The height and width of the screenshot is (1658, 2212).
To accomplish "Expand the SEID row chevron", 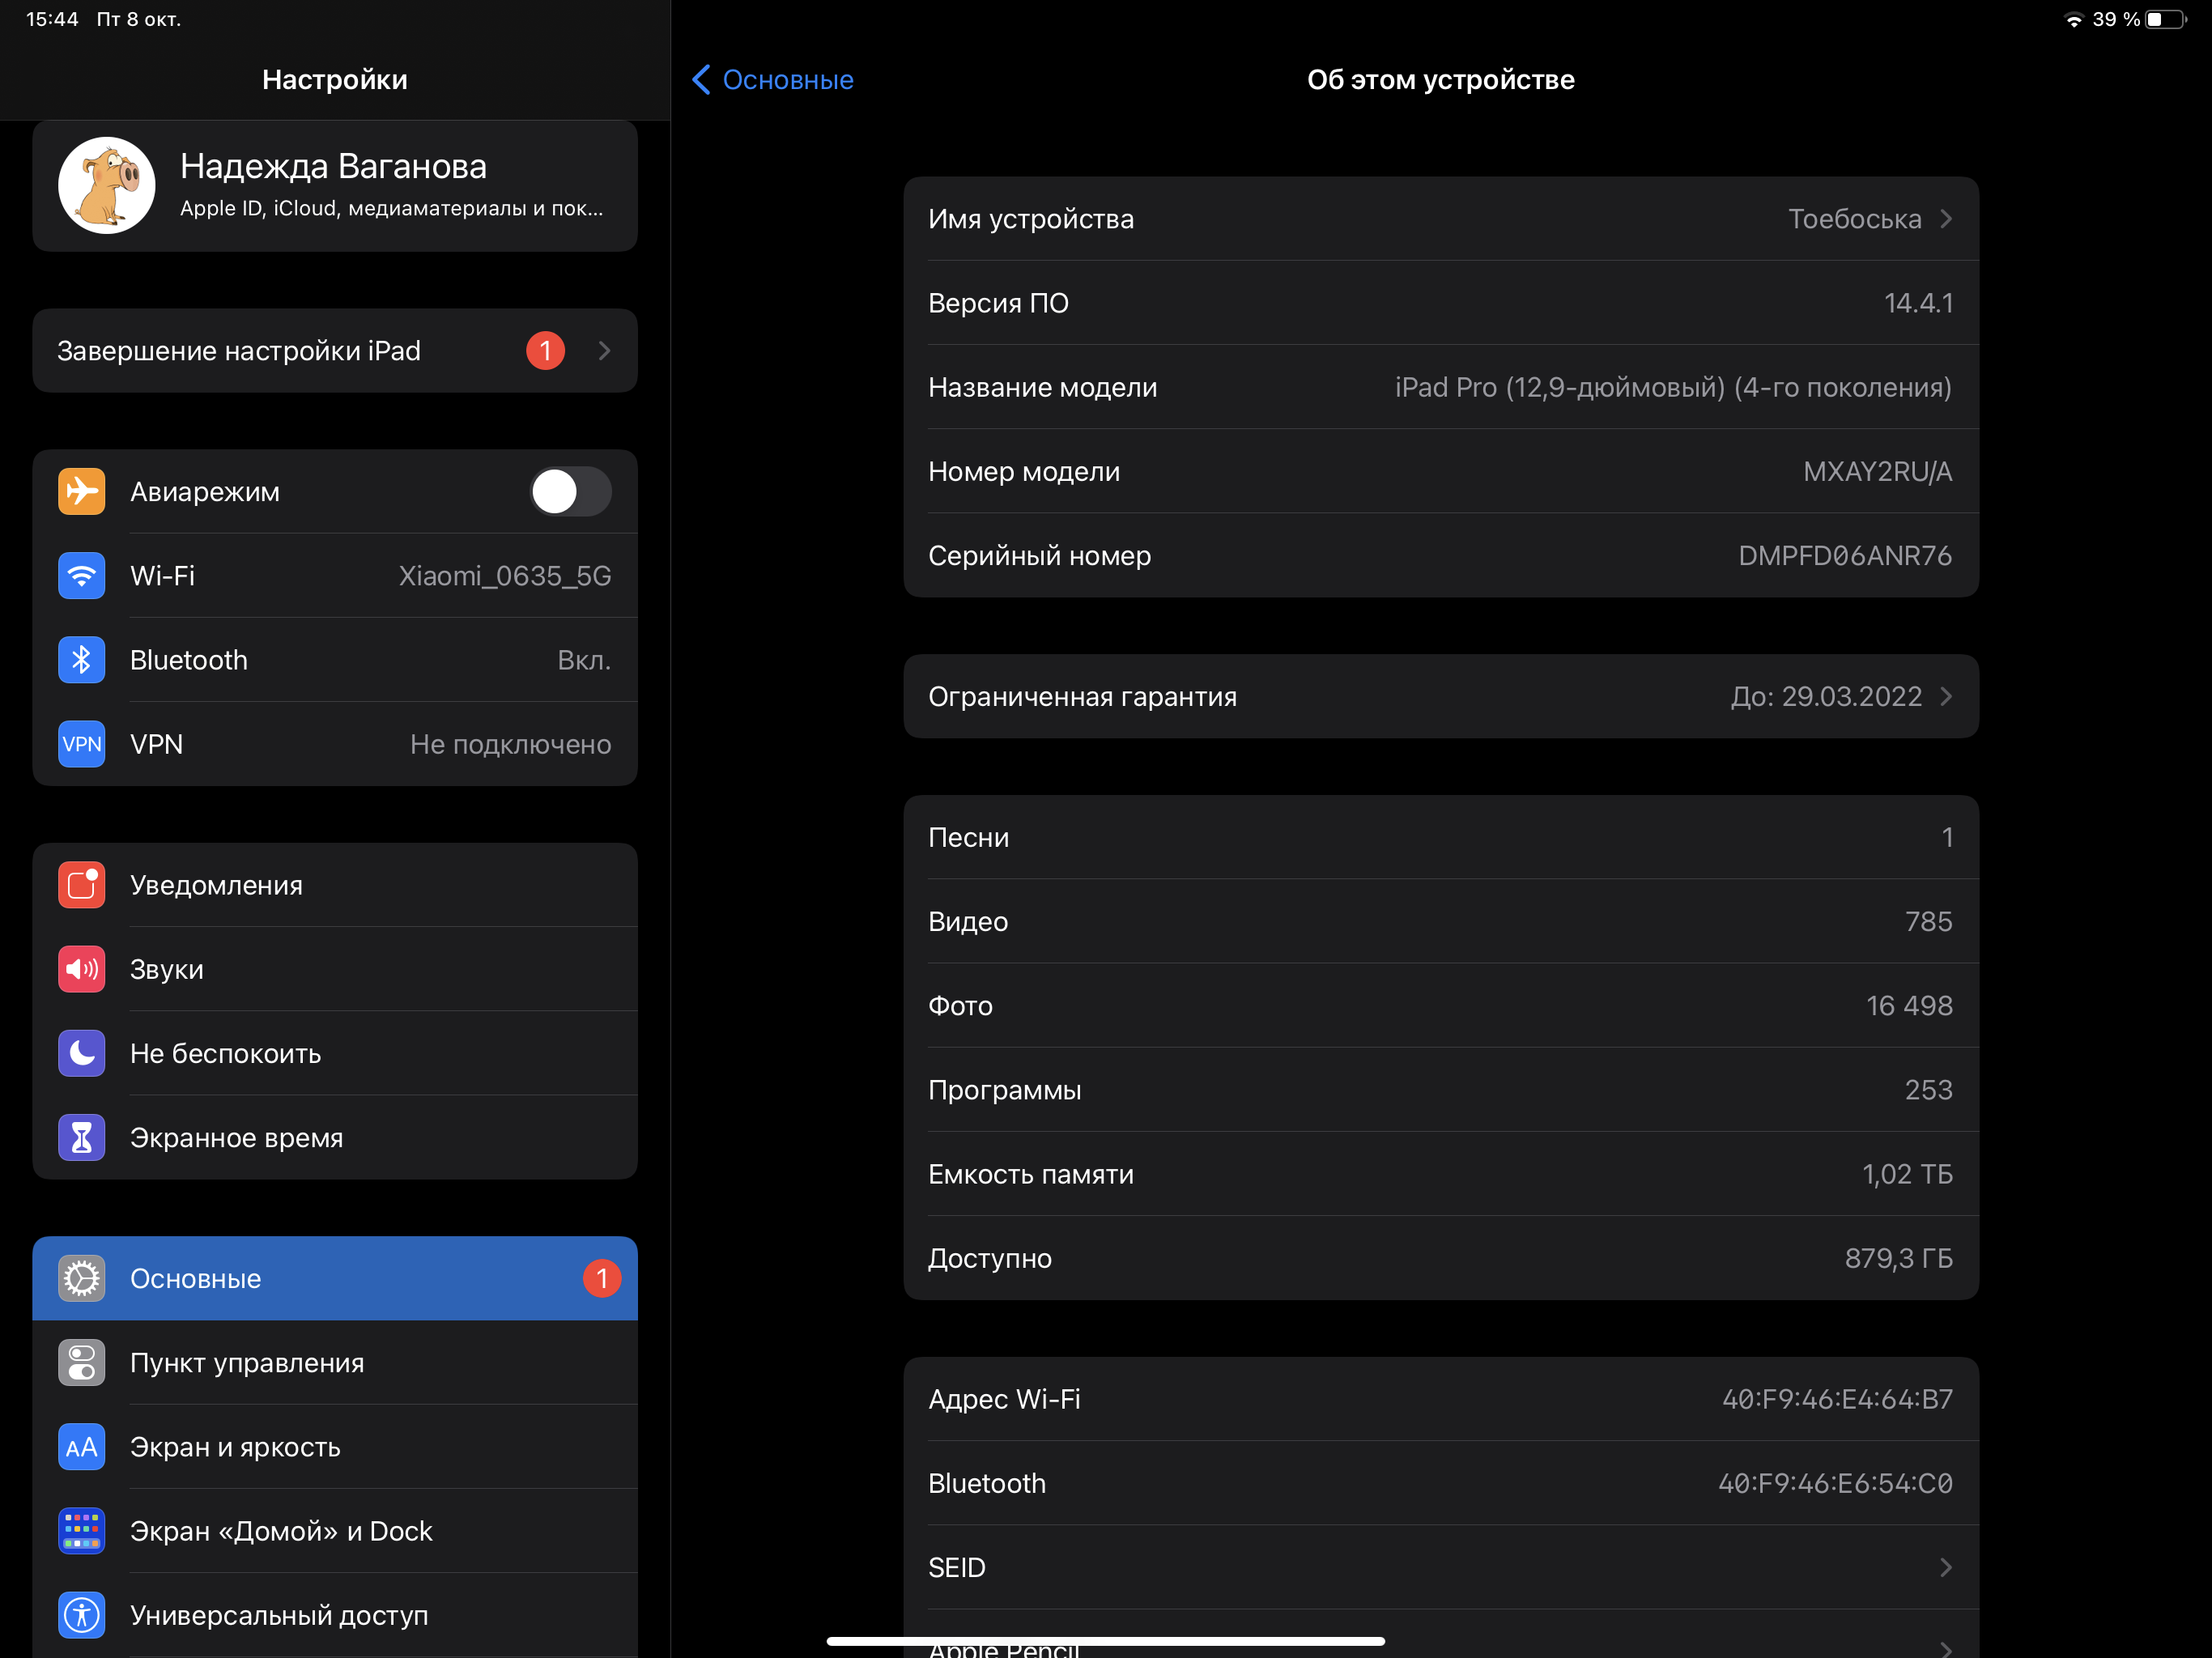I will pyautogui.click(x=1945, y=1567).
